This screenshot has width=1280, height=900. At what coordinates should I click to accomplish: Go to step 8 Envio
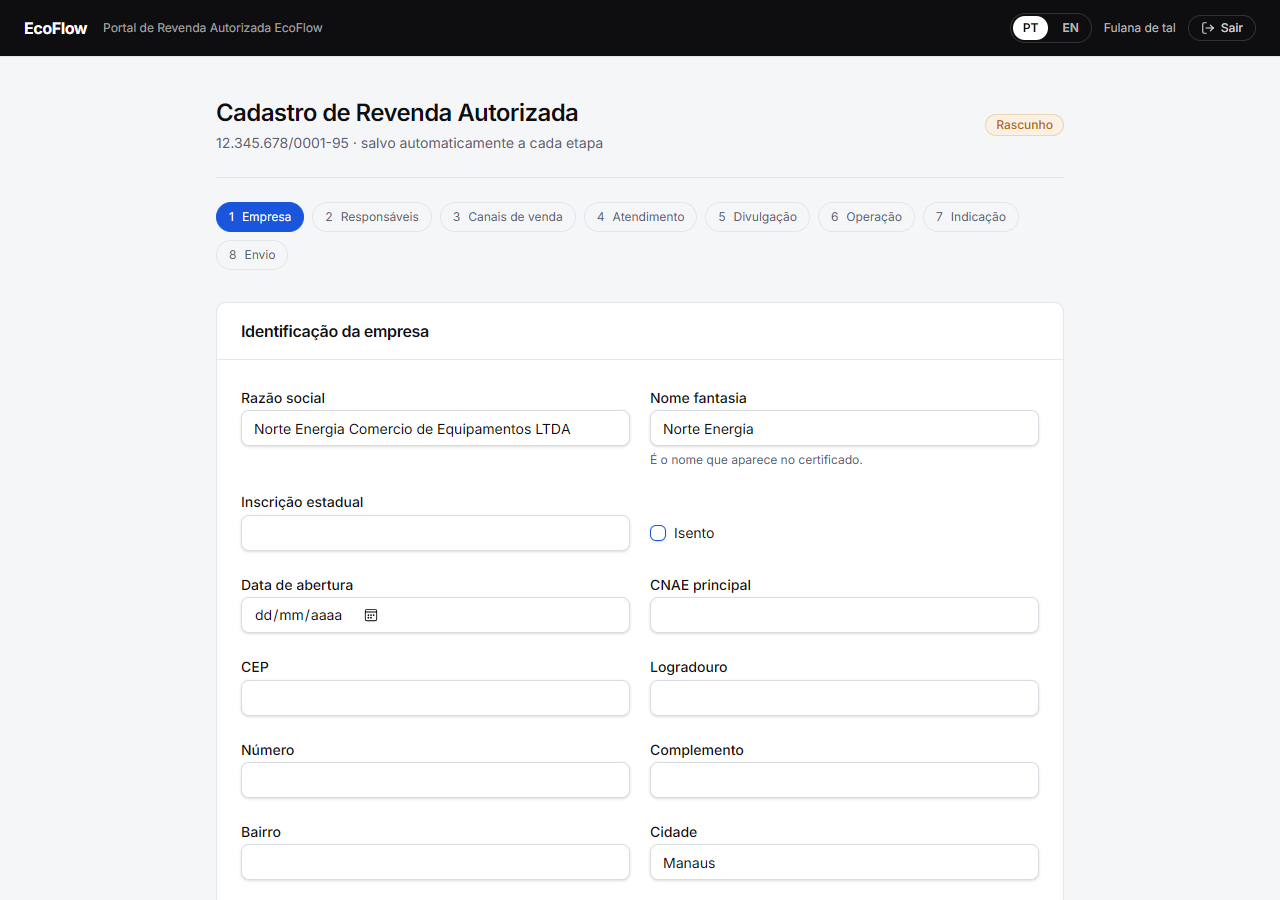point(252,255)
